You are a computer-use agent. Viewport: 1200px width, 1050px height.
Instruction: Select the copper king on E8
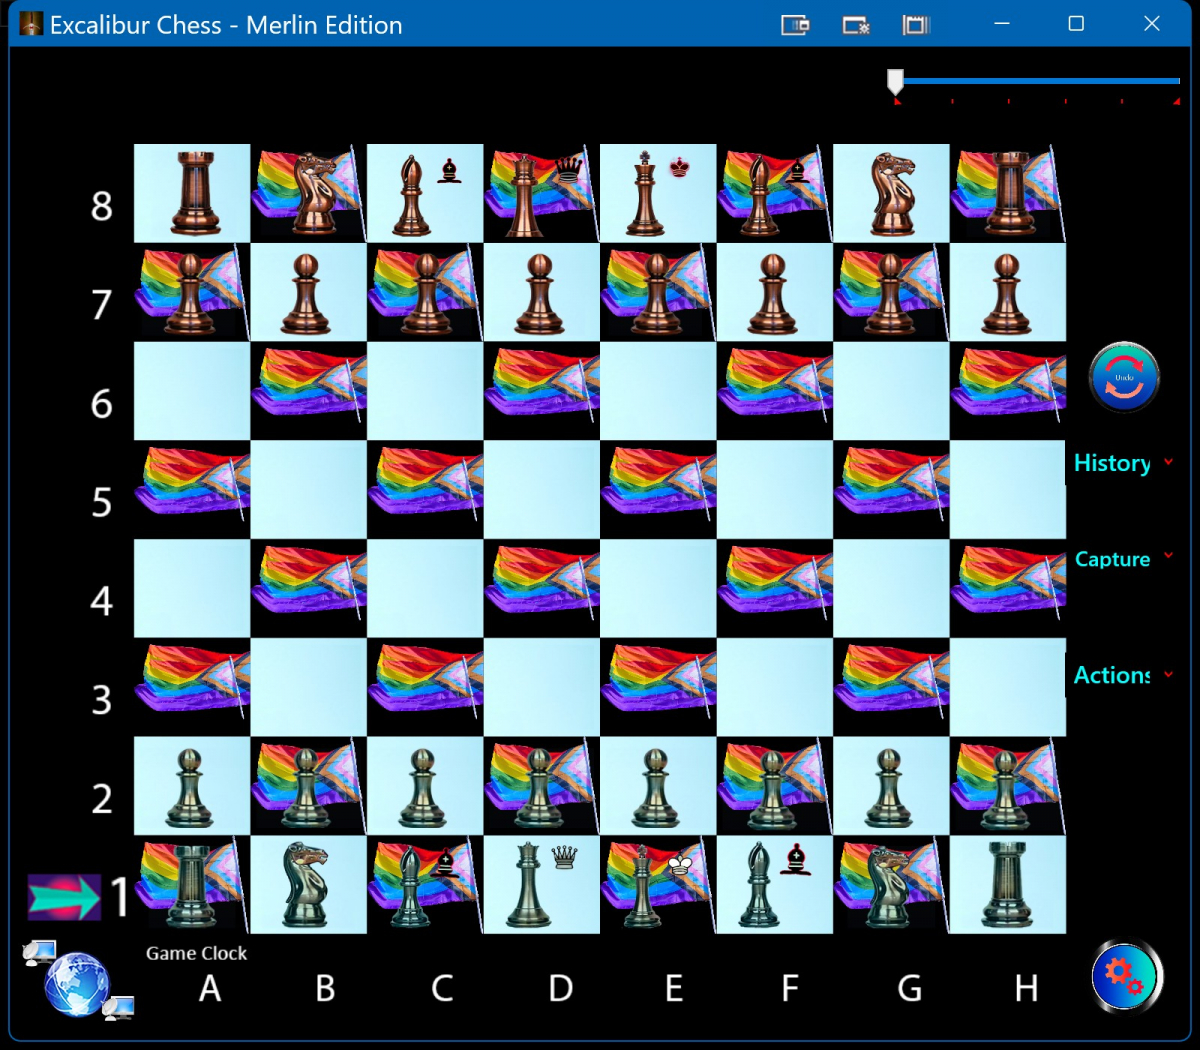point(657,193)
